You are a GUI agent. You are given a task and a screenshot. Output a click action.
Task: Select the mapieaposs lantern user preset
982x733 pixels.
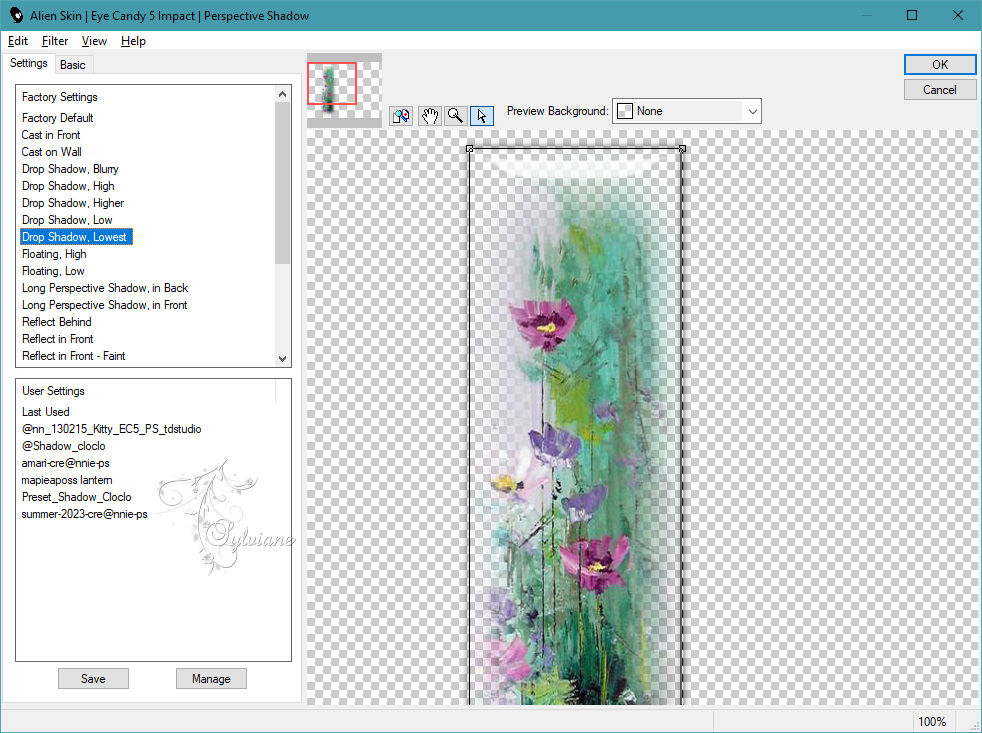[x=67, y=479]
